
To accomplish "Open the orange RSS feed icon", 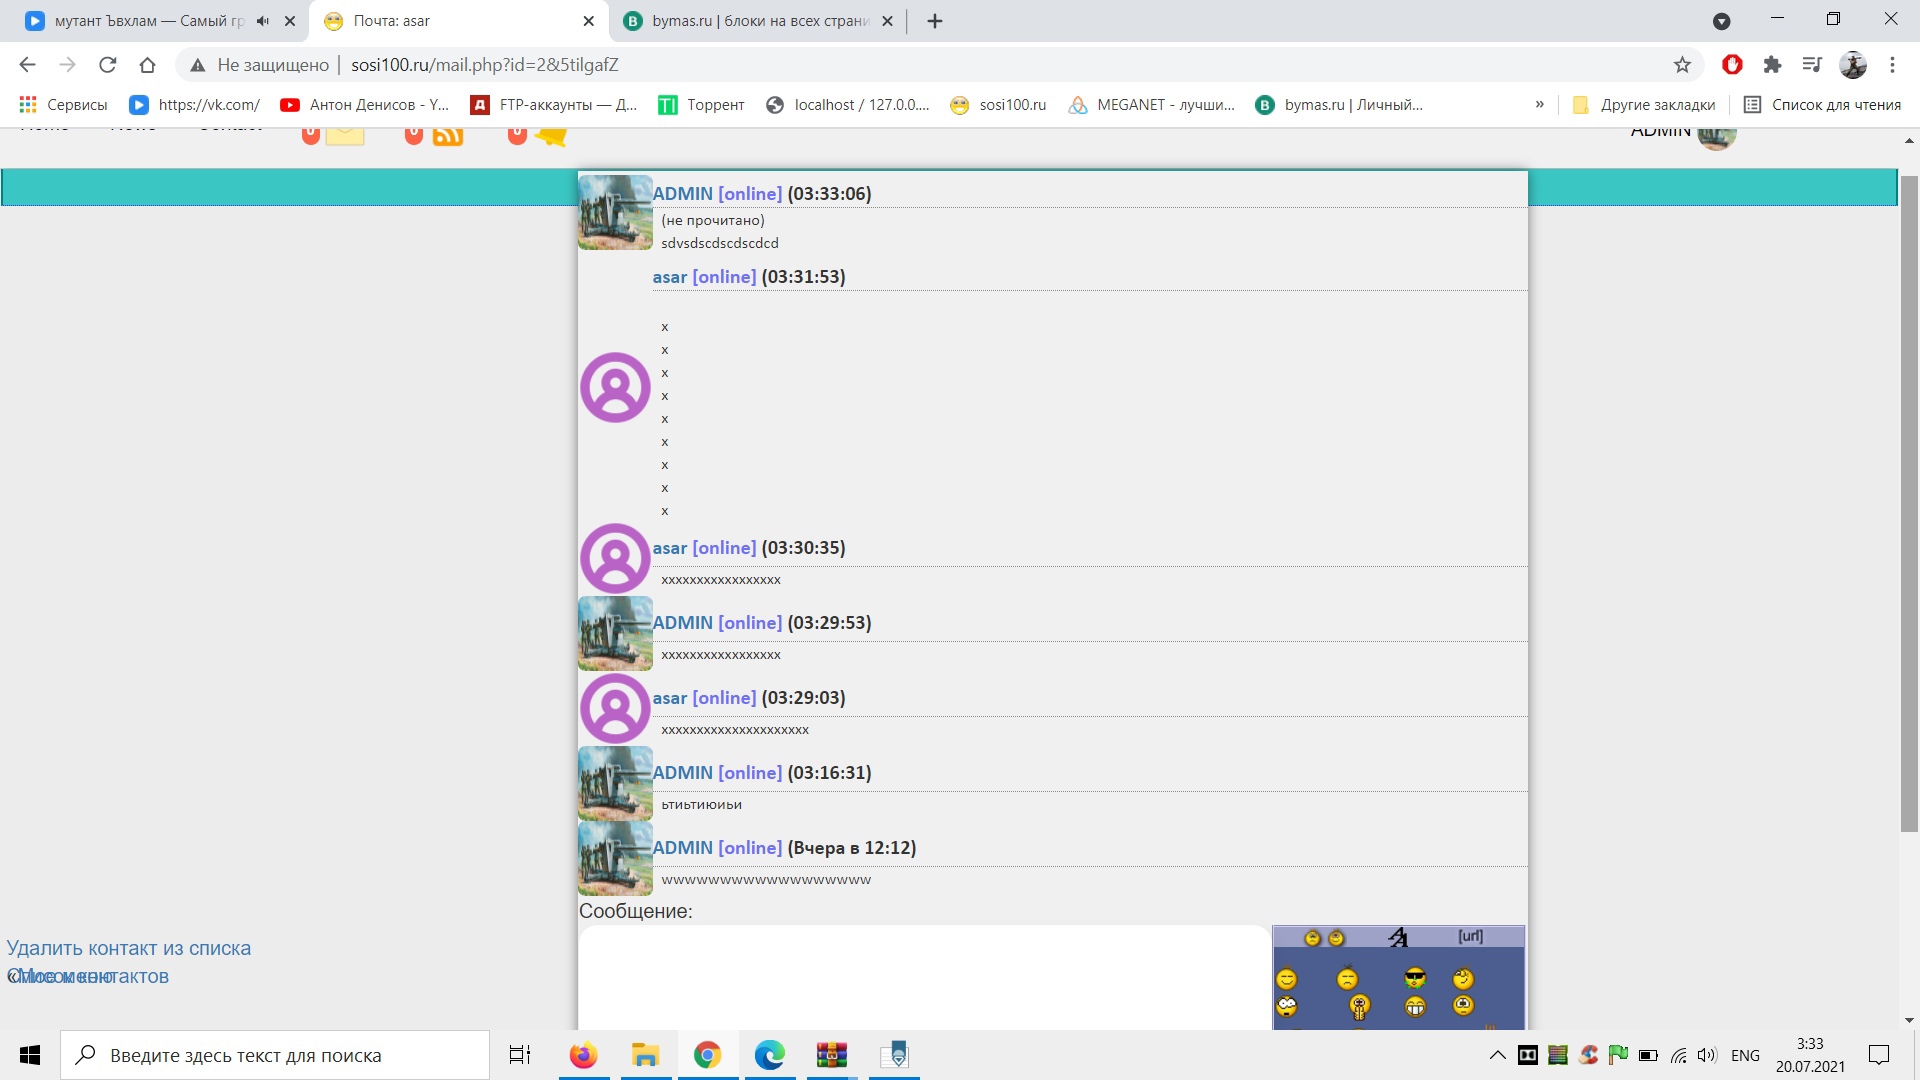I will (447, 136).
